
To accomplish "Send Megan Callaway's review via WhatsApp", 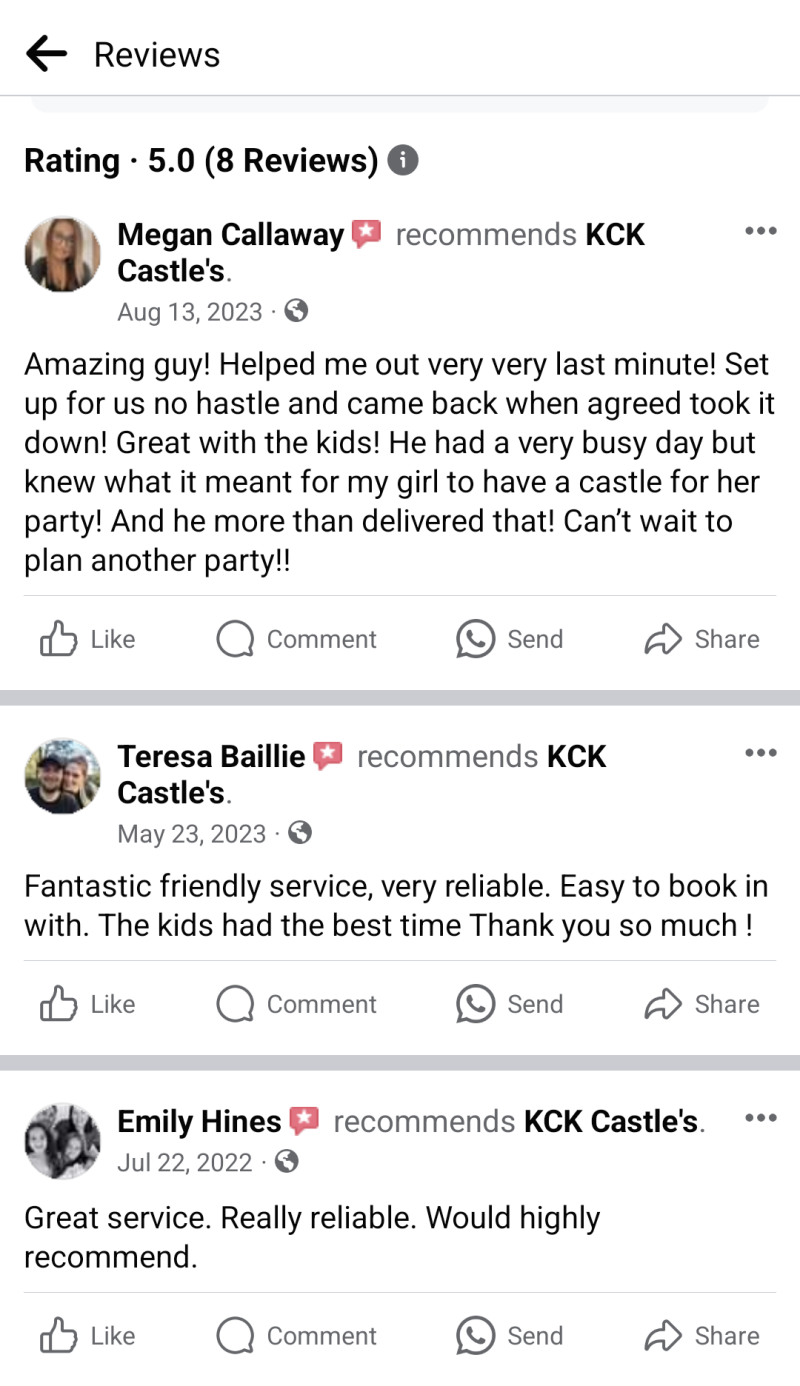I will pos(509,639).
